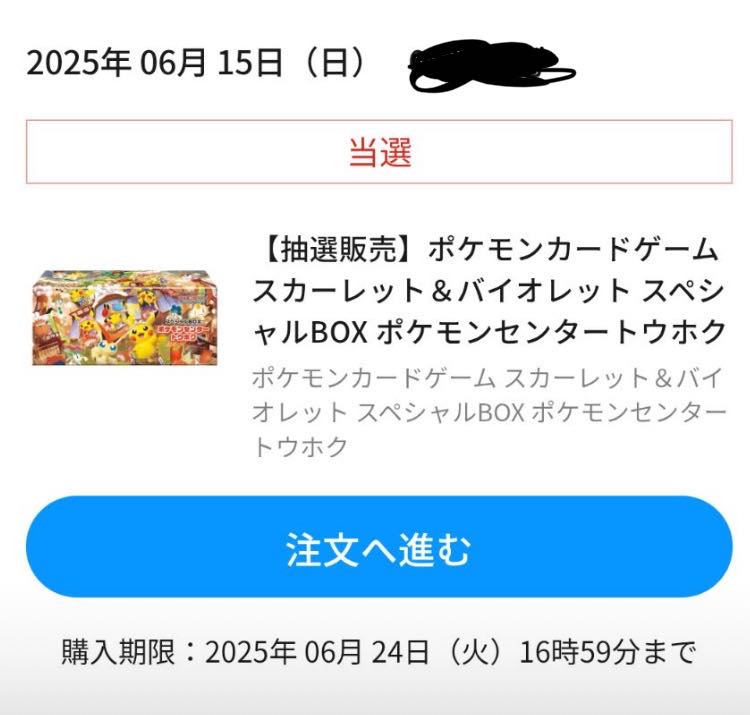Click the ポケモンカードゲーム bold first title line
Screen dimensions: 750x715
click(x=573, y=250)
